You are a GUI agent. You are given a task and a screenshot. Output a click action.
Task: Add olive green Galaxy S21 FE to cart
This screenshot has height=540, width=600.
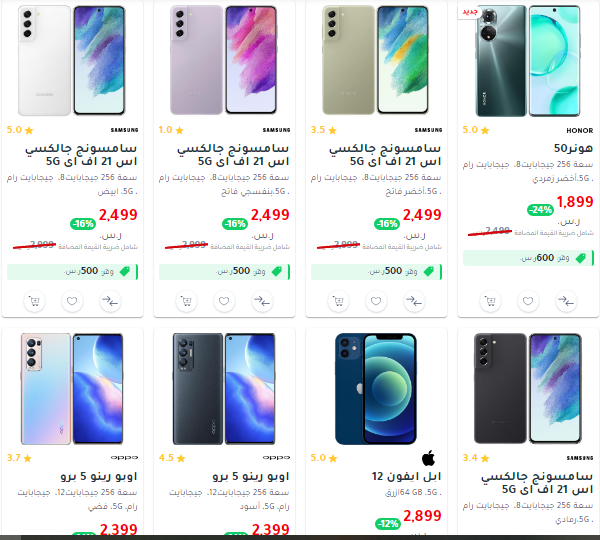click(338, 302)
